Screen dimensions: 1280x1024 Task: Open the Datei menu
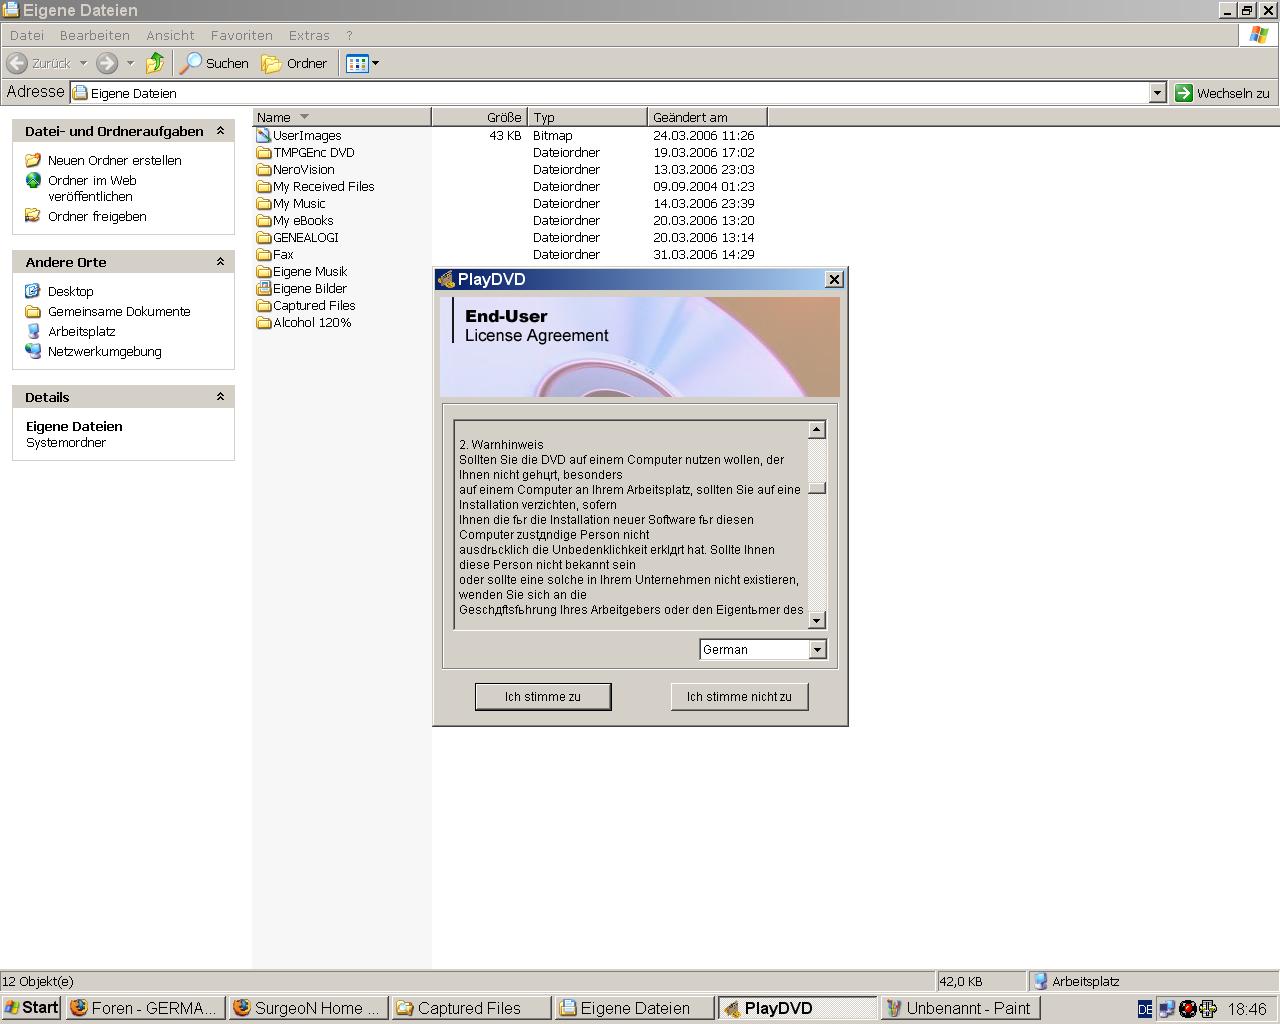27,35
